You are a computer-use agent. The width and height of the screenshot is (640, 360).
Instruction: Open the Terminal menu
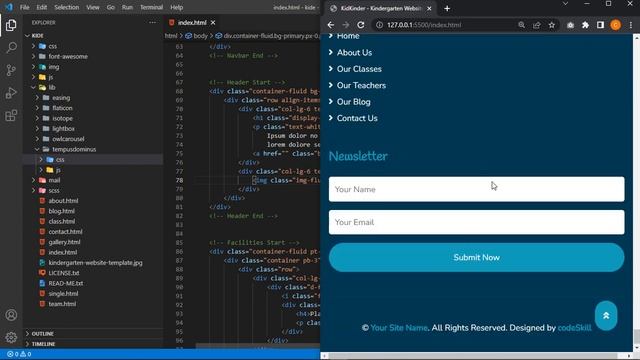coord(151,7)
